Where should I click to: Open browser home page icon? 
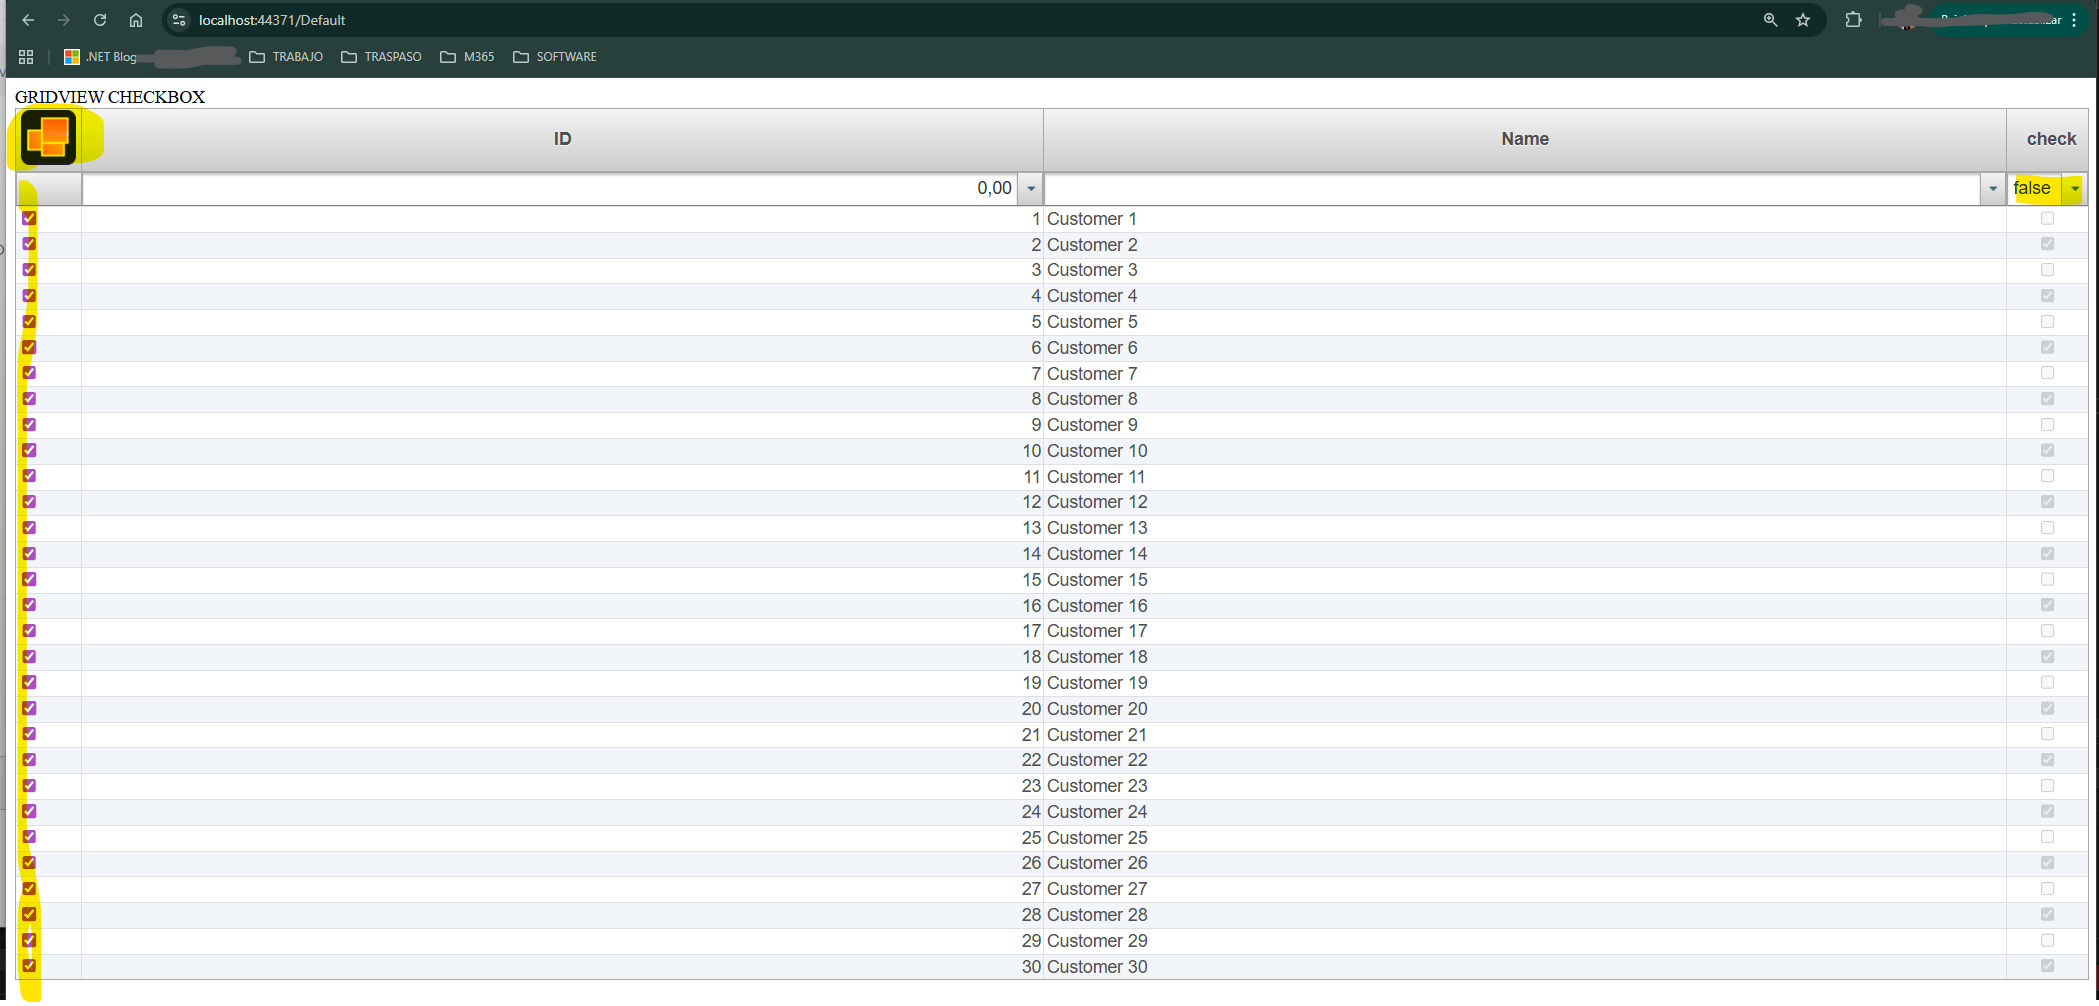coord(136,20)
